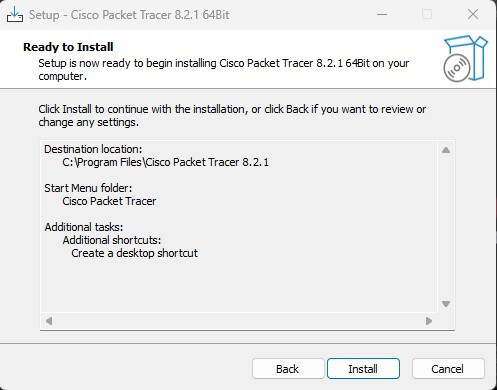This screenshot has height=390, width=497.
Task: Select the 'Create a desktop shortcut' line
Action: 134,253
